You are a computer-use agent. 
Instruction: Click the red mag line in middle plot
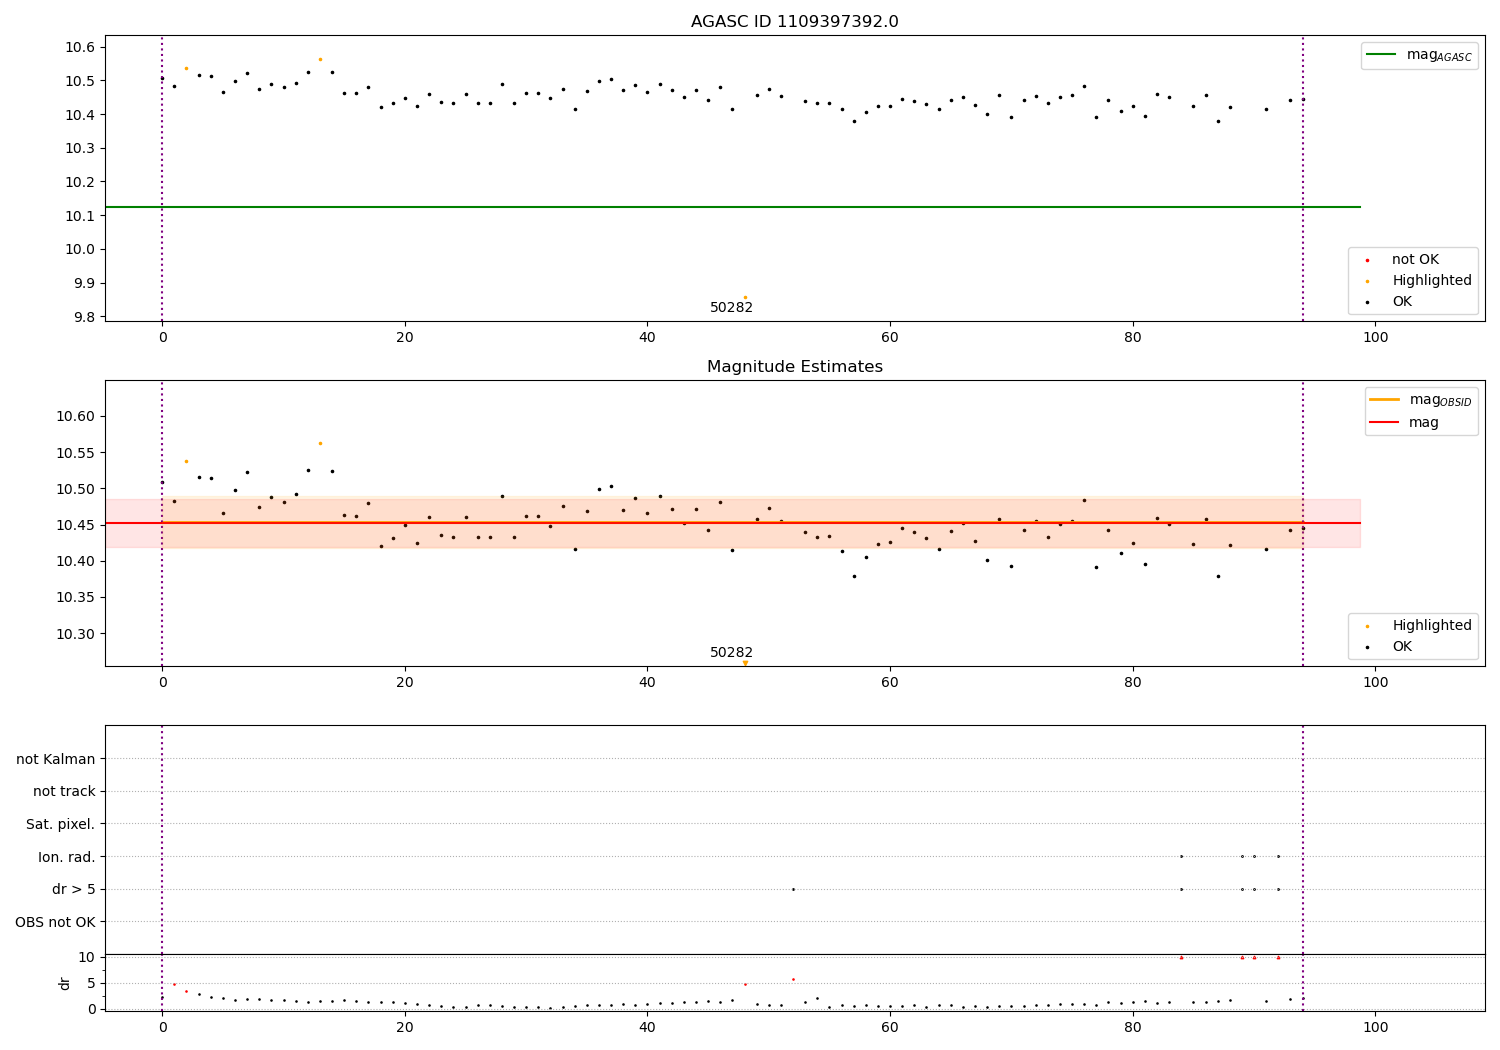732,523
